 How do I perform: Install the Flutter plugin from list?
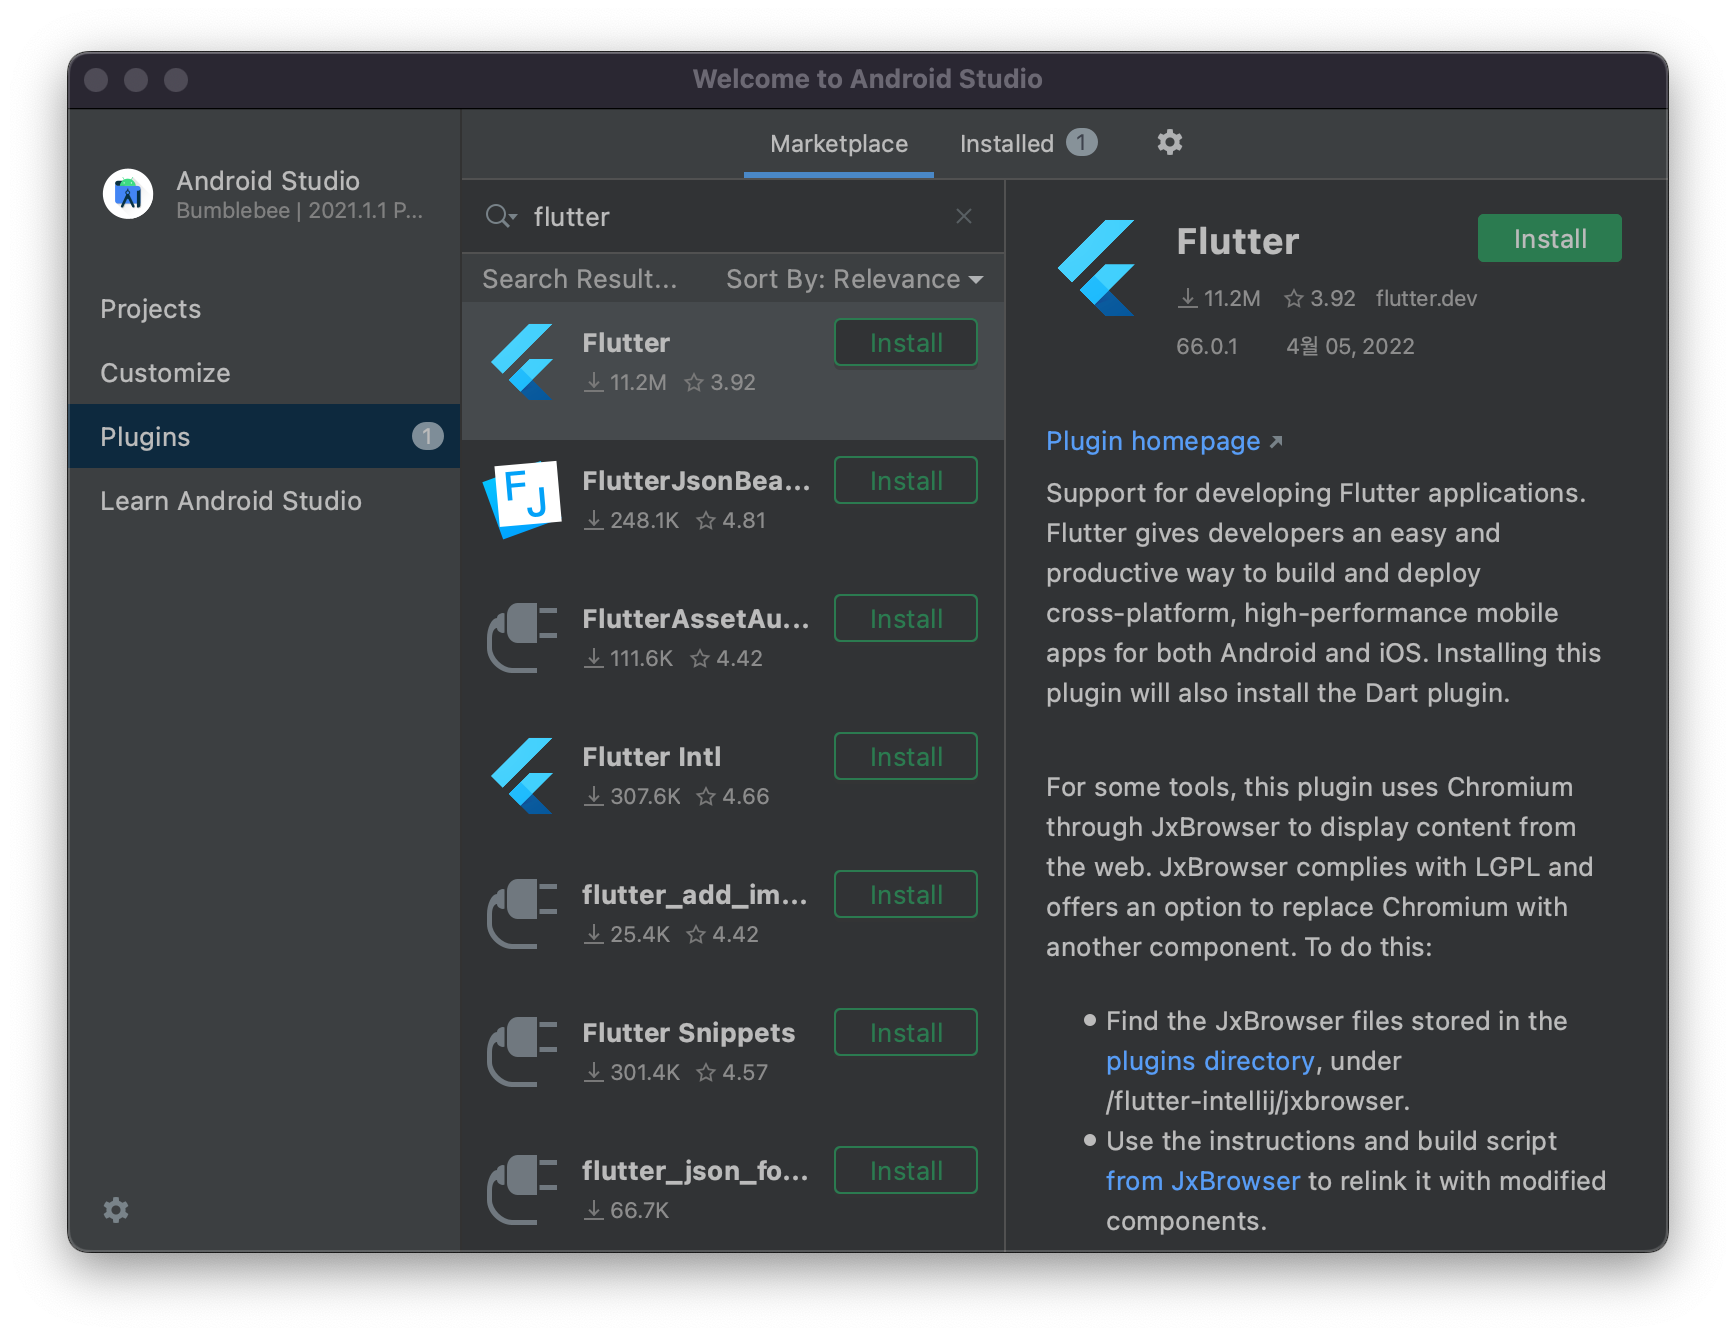click(906, 343)
